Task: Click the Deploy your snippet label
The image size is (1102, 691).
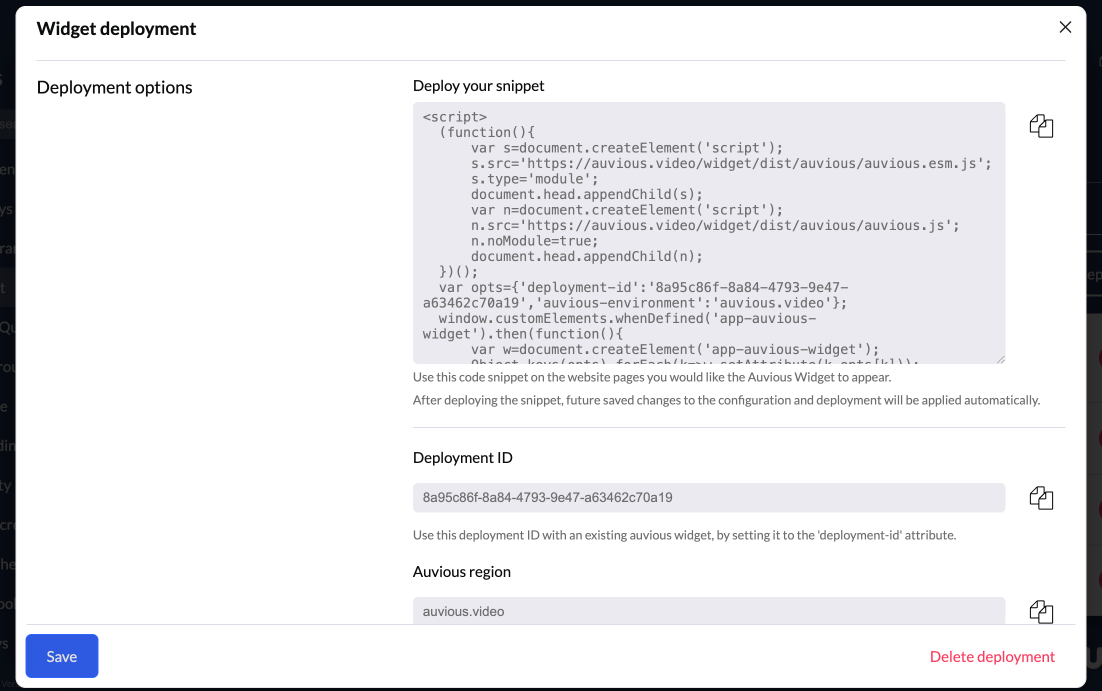Action: (x=478, y=86)
